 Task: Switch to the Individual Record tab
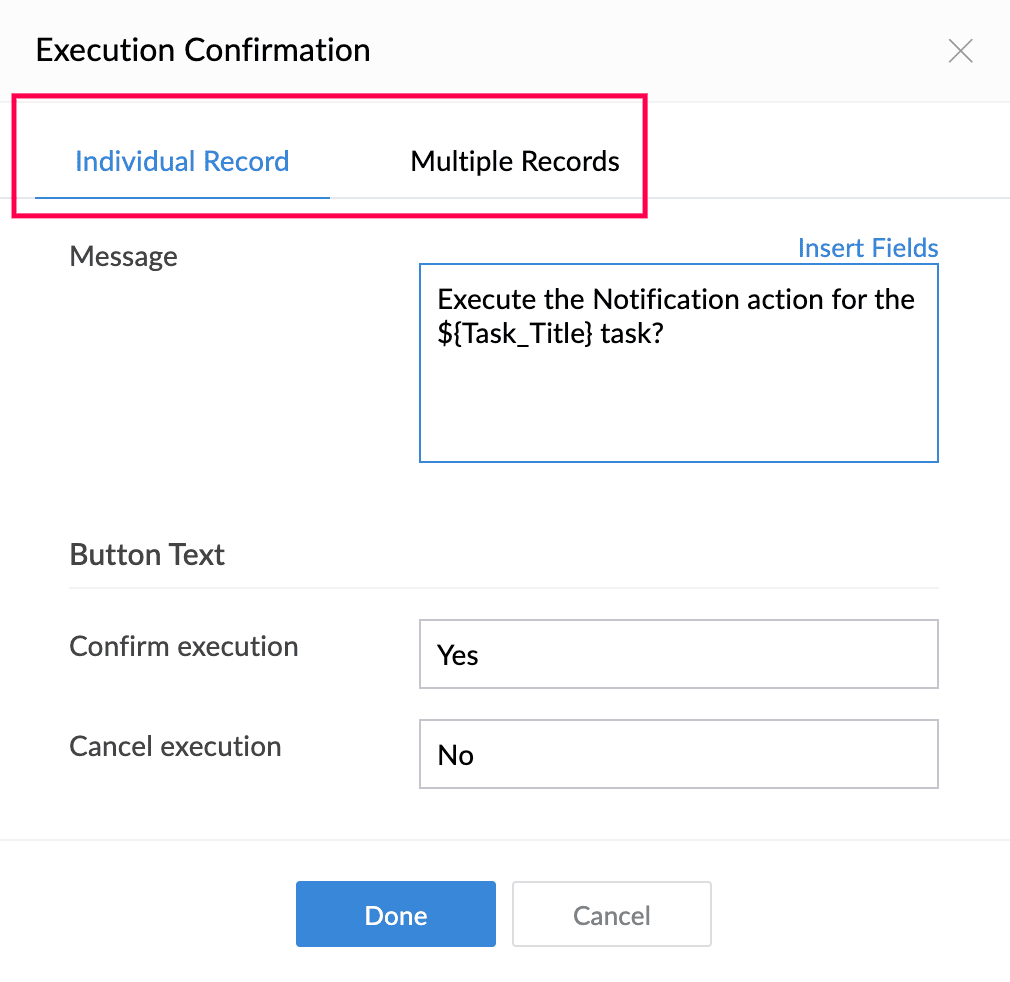click(x=182, y=161)
